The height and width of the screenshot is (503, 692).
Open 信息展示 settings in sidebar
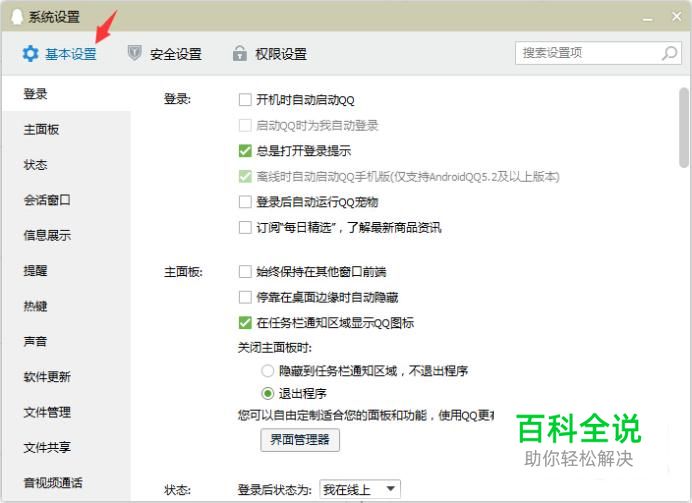point(67,235)
